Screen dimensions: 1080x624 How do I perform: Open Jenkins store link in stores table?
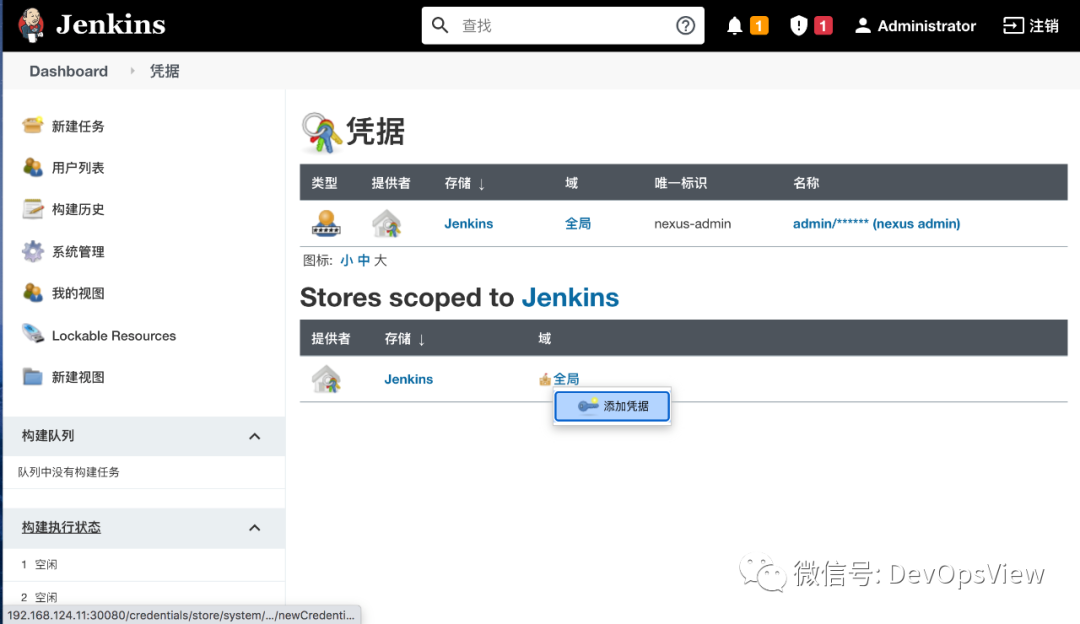coord(408,379)
